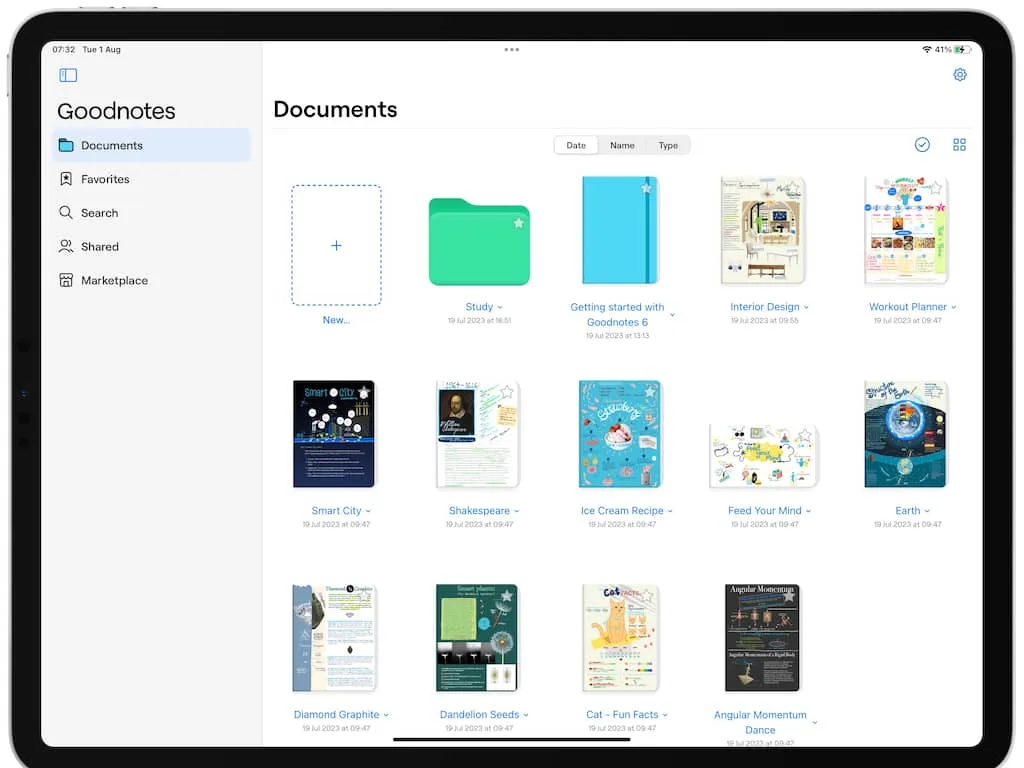This screenshot has height=768, width=1024.
Task: Tap the Wi-Fi status icon
Action: [x=926, y=50]
